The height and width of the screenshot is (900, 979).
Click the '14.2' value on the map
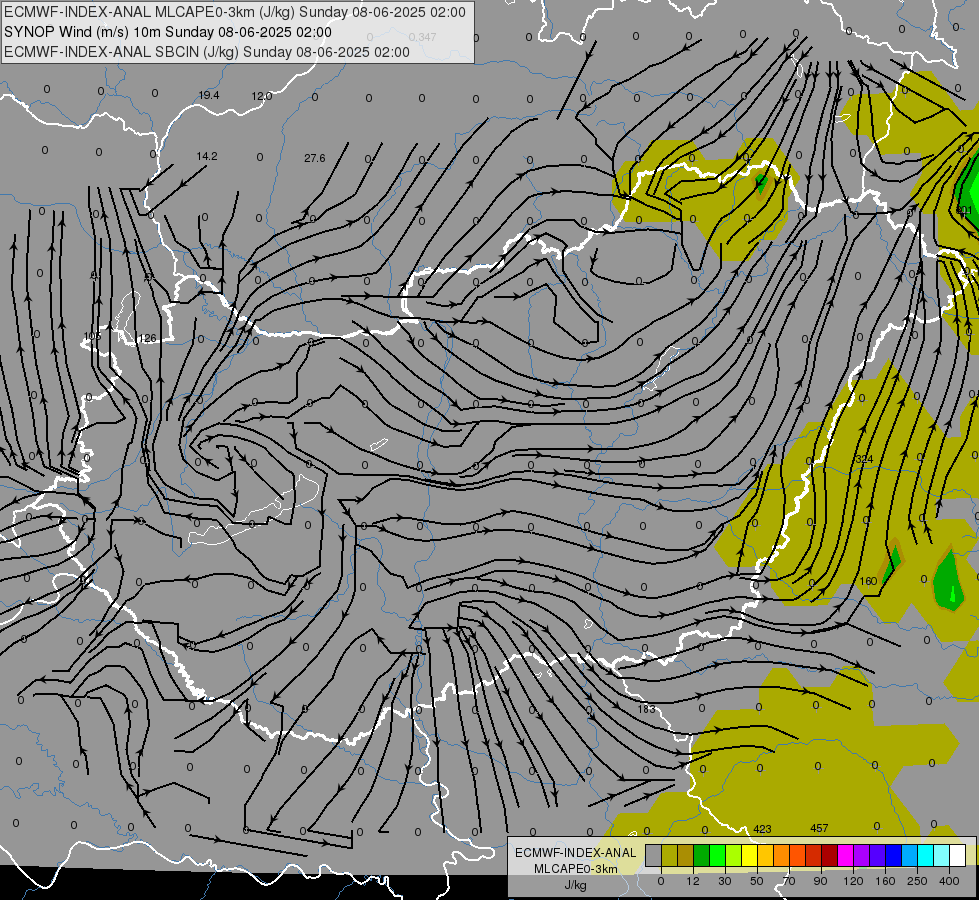point(207,156)
